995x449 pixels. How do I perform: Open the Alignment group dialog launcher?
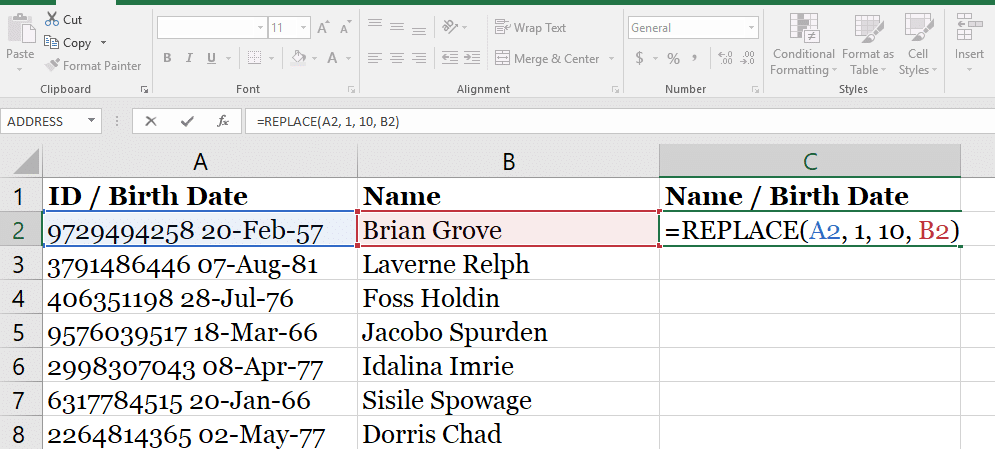[x=615, y=90]
